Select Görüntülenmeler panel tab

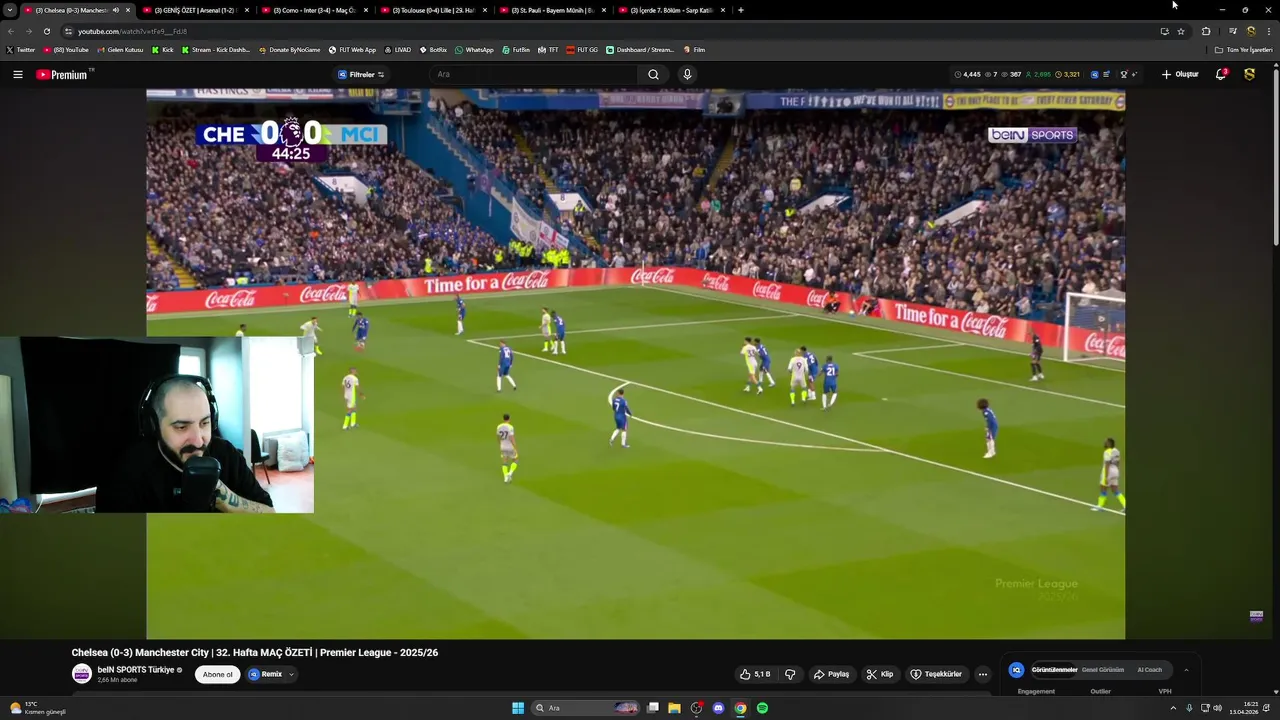tap(1054, 670)
